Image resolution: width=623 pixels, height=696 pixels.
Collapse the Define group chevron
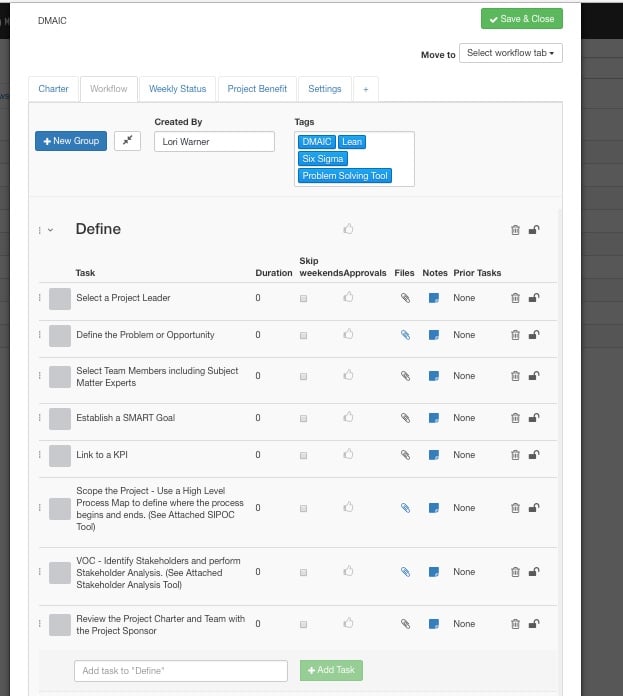[50, 230]
